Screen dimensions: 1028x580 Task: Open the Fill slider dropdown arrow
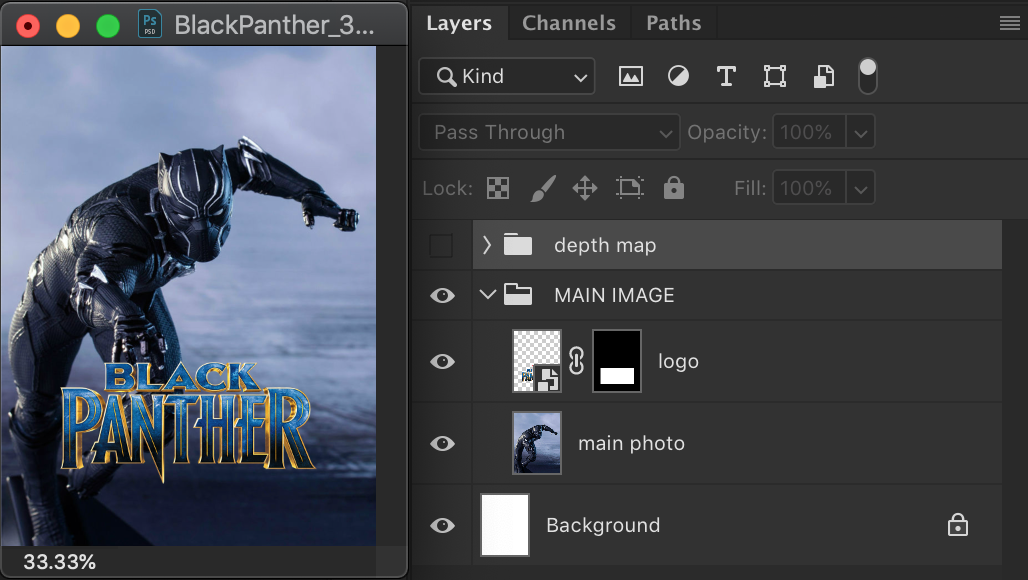861,188
